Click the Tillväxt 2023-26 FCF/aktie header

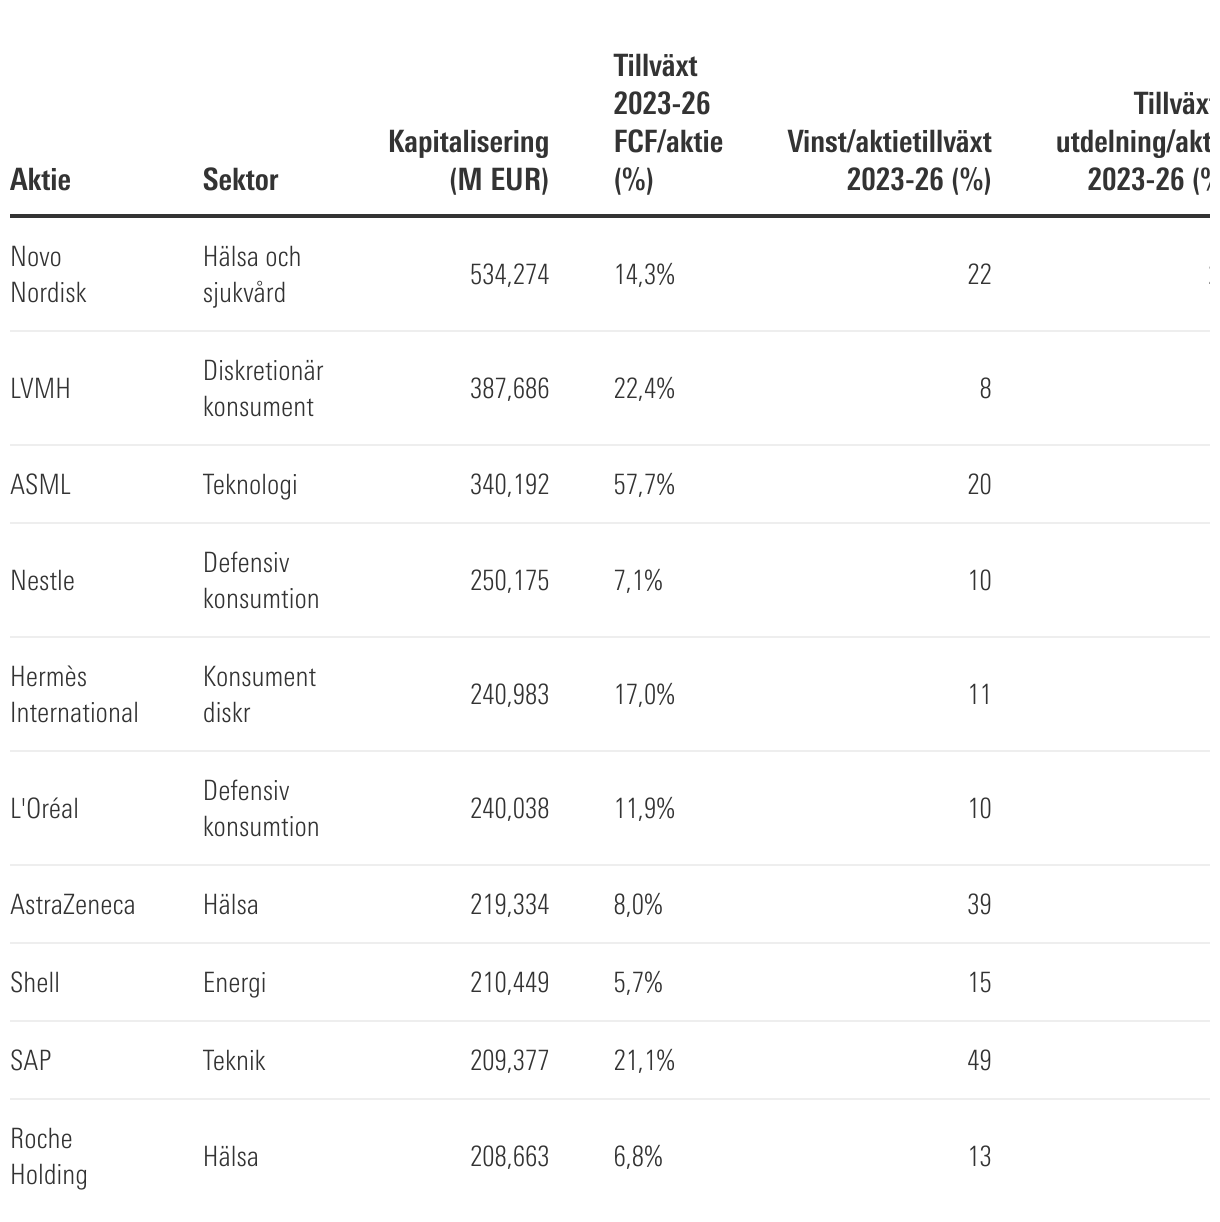click(667, 123)
